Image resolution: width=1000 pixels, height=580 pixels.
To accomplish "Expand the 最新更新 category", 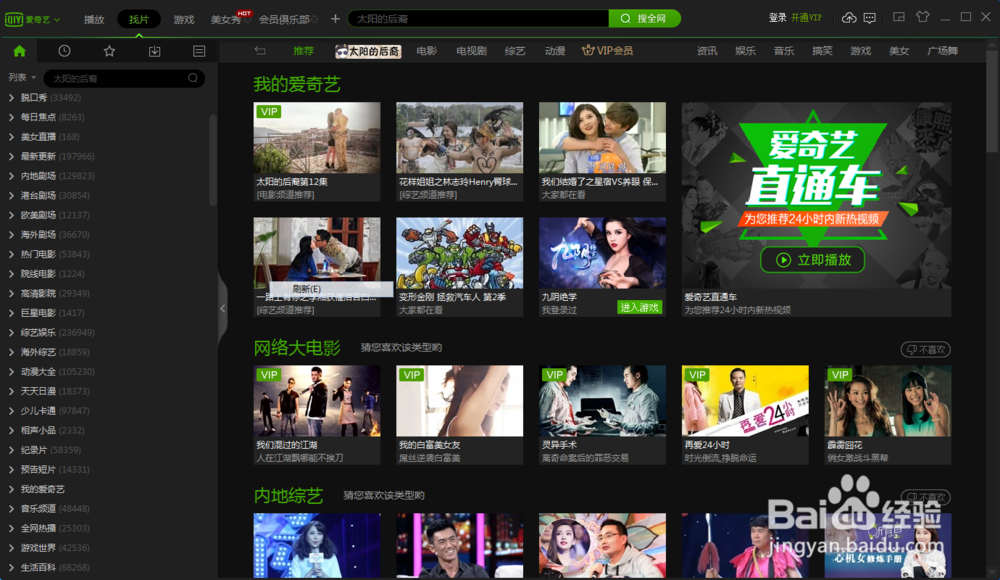I will click(x=11, y=156).
